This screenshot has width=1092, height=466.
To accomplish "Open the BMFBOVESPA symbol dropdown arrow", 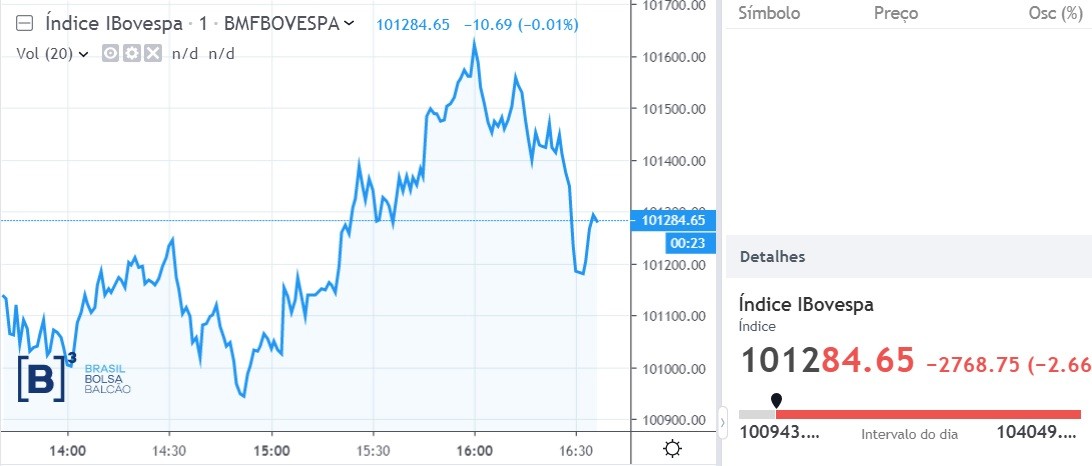I will [x=348, y=22].
